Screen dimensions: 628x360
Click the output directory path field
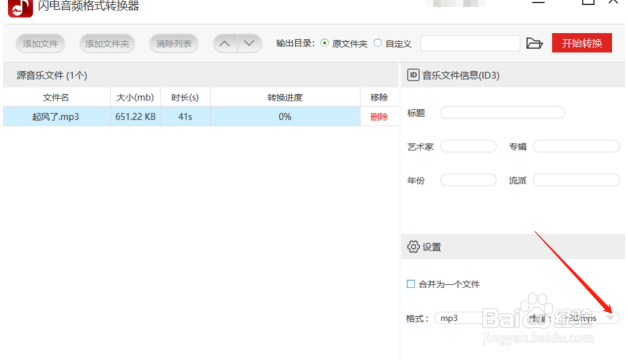470,43
